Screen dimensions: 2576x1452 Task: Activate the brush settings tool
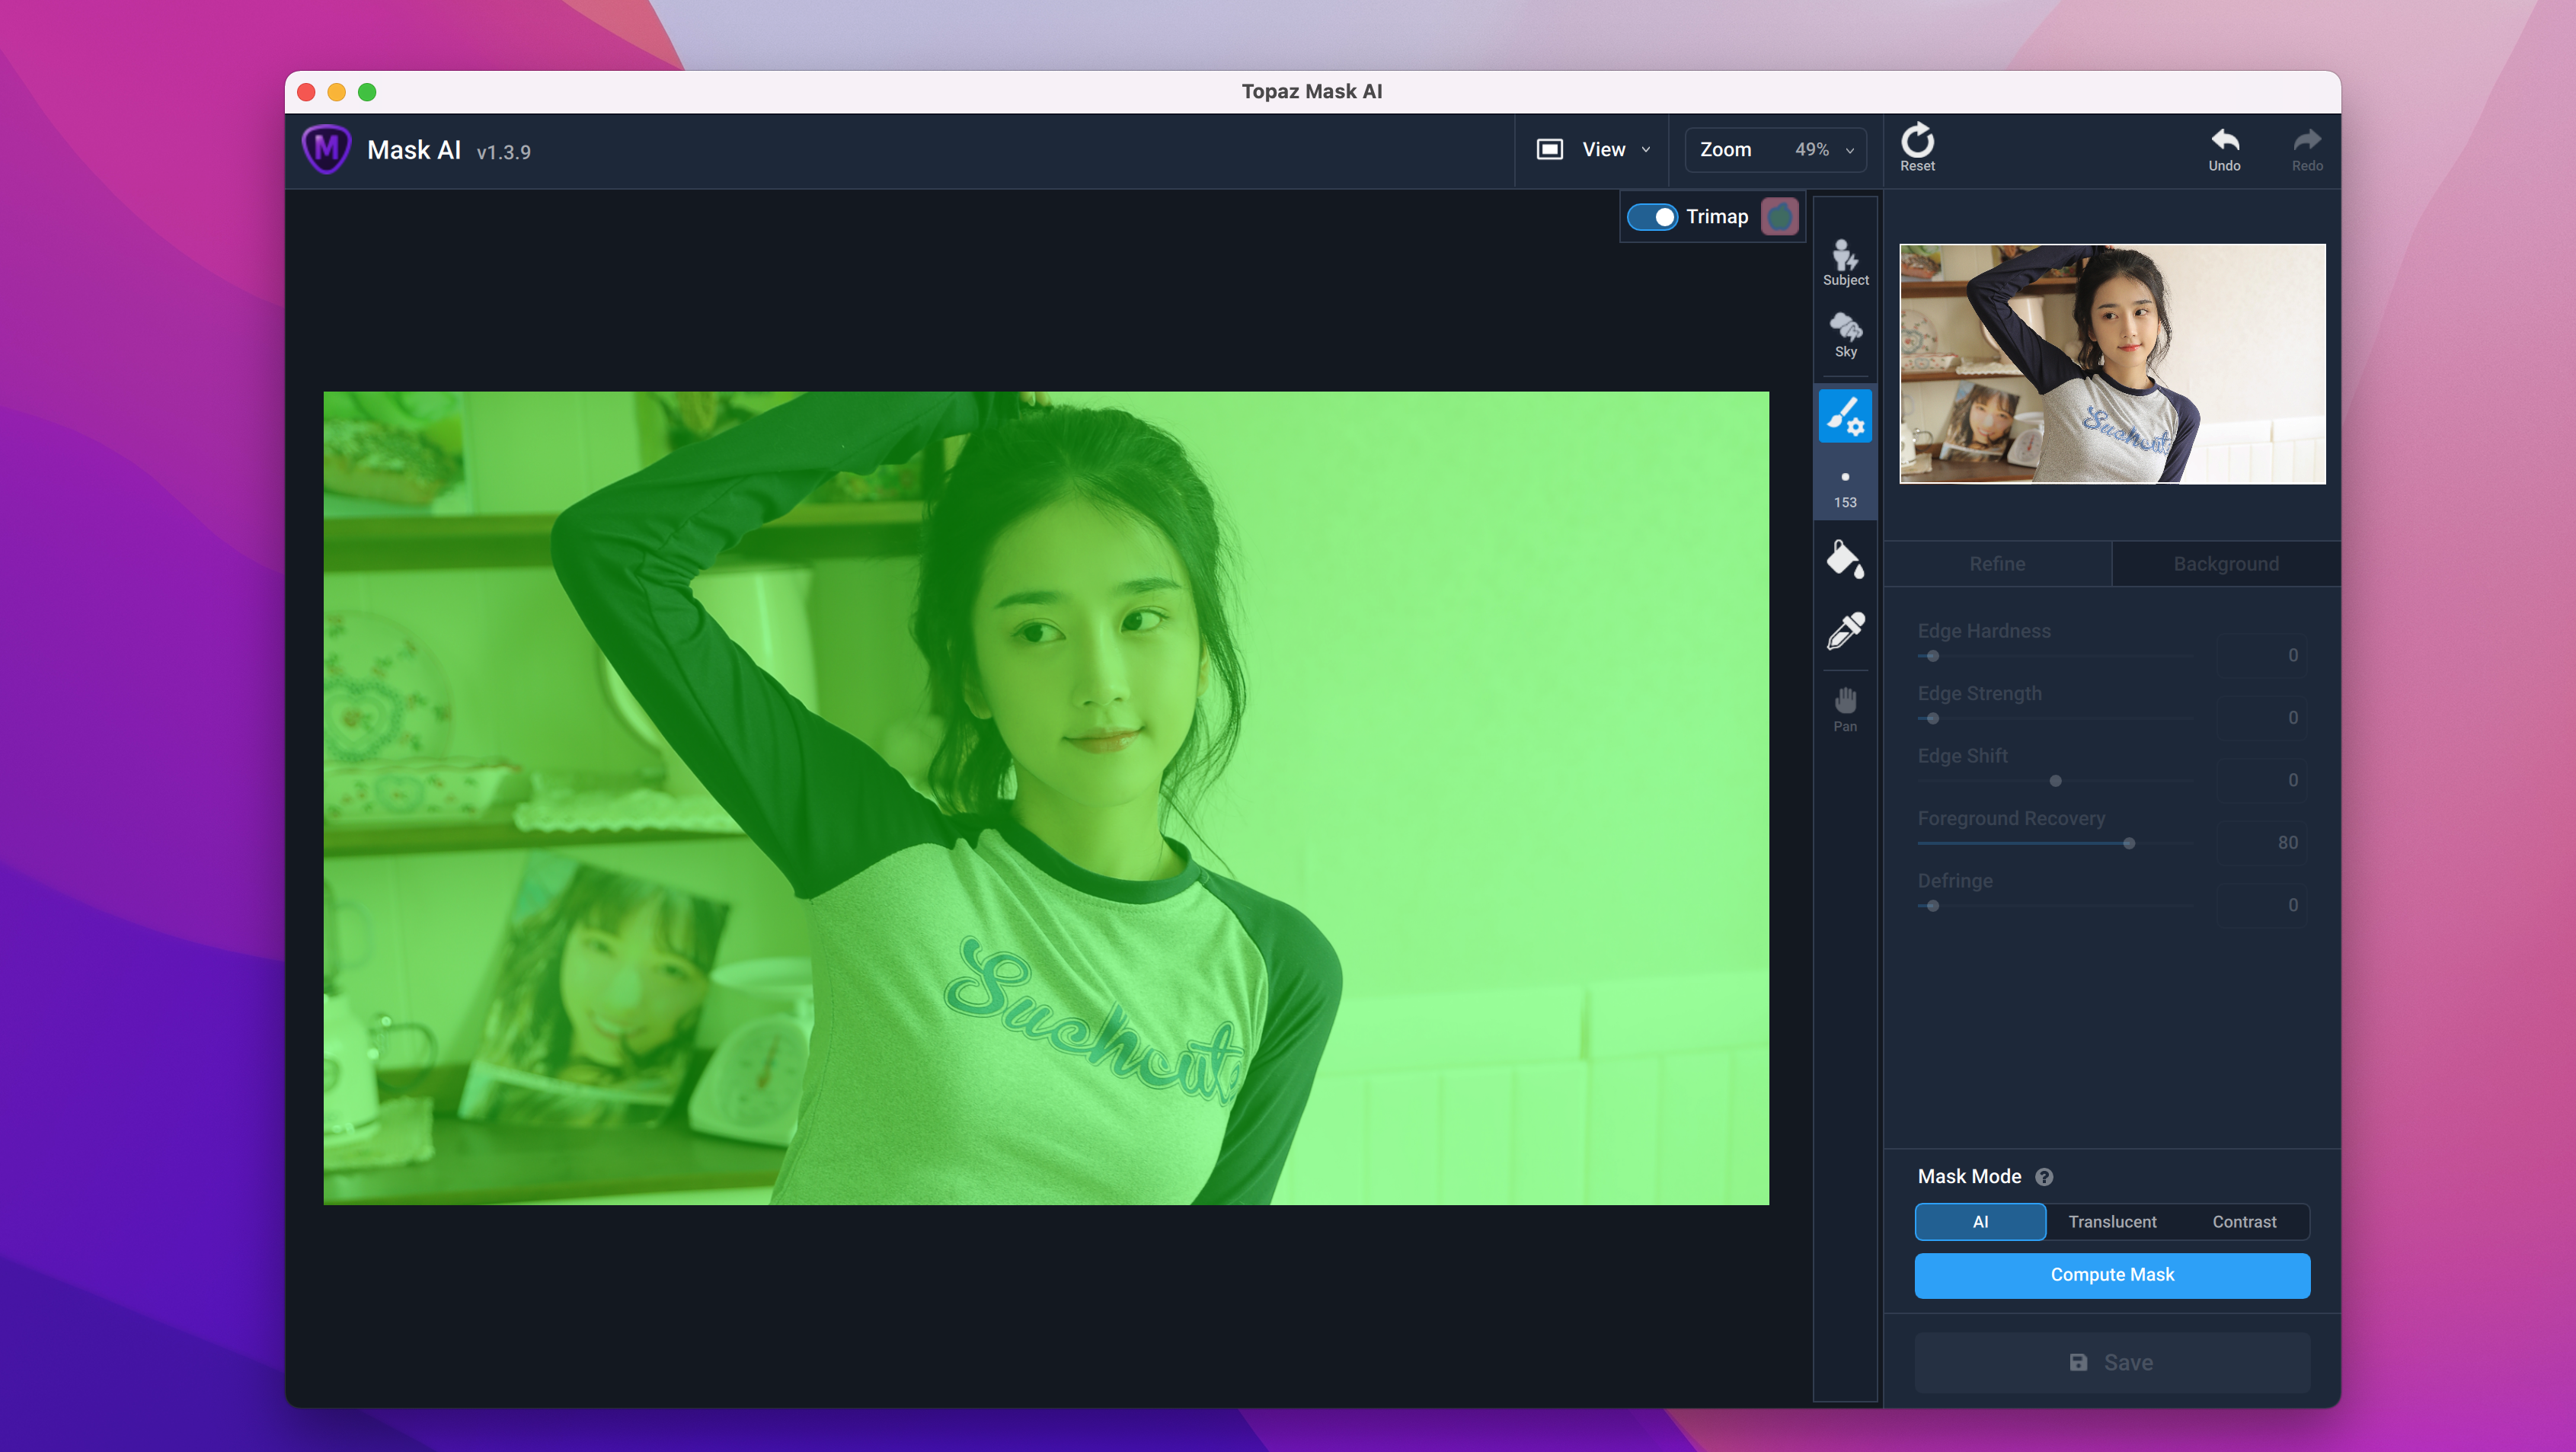pos(1845,415)
